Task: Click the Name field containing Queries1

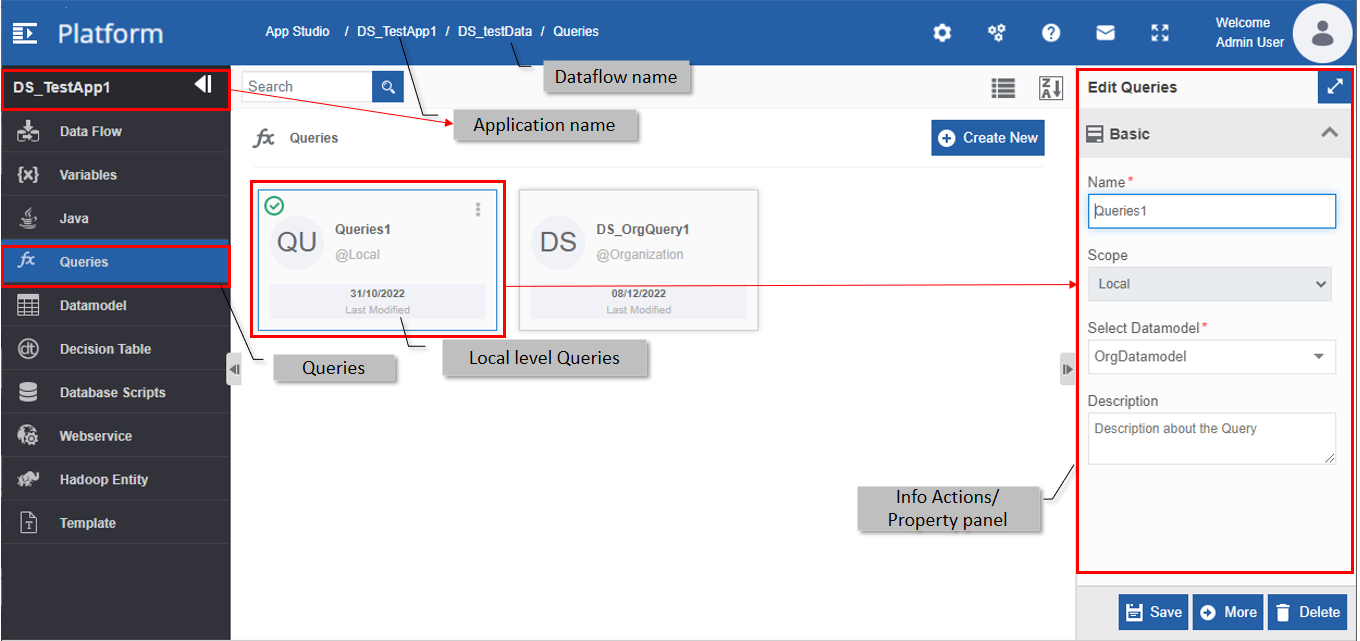Action: pos(1211,211)
